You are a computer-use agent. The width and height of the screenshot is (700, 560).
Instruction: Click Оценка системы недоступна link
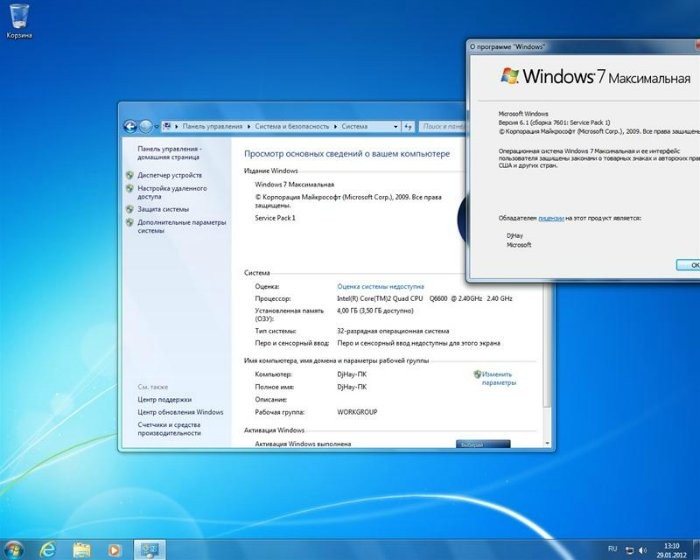[380, 287]
